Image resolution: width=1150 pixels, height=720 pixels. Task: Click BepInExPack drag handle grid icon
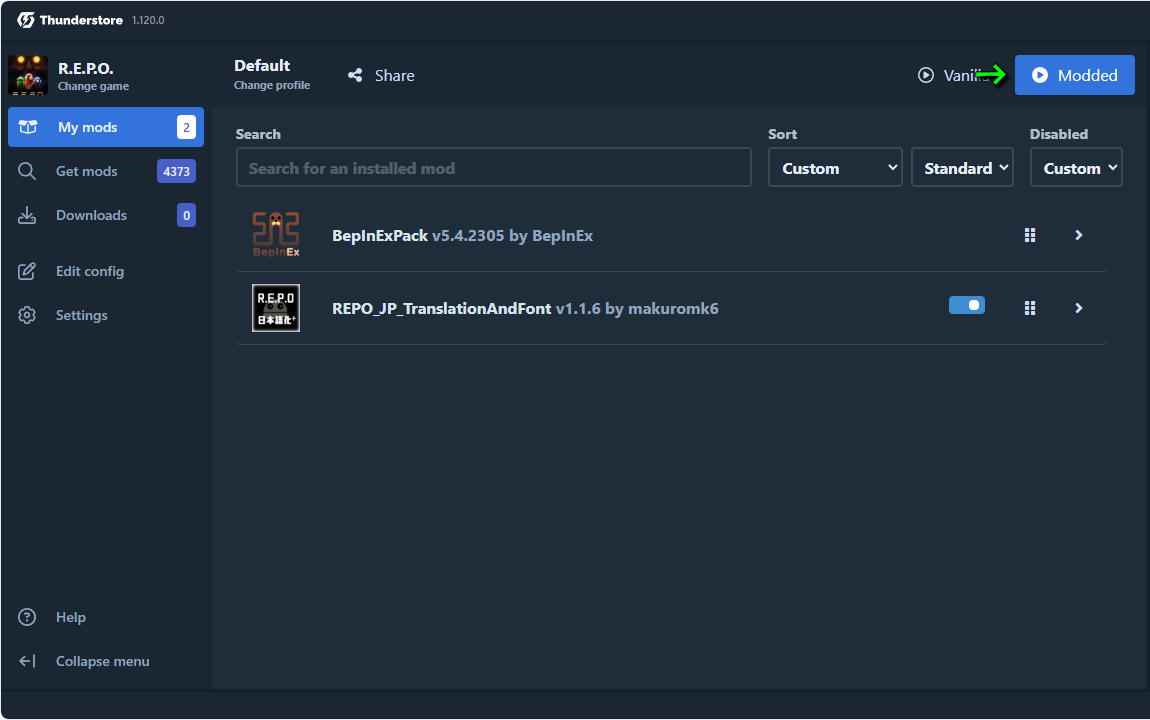[1030, 235]
